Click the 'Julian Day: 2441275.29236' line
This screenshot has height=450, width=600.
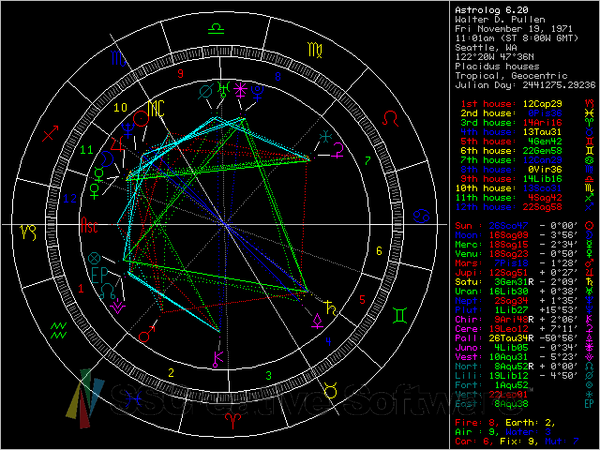[x=525, y=85]
